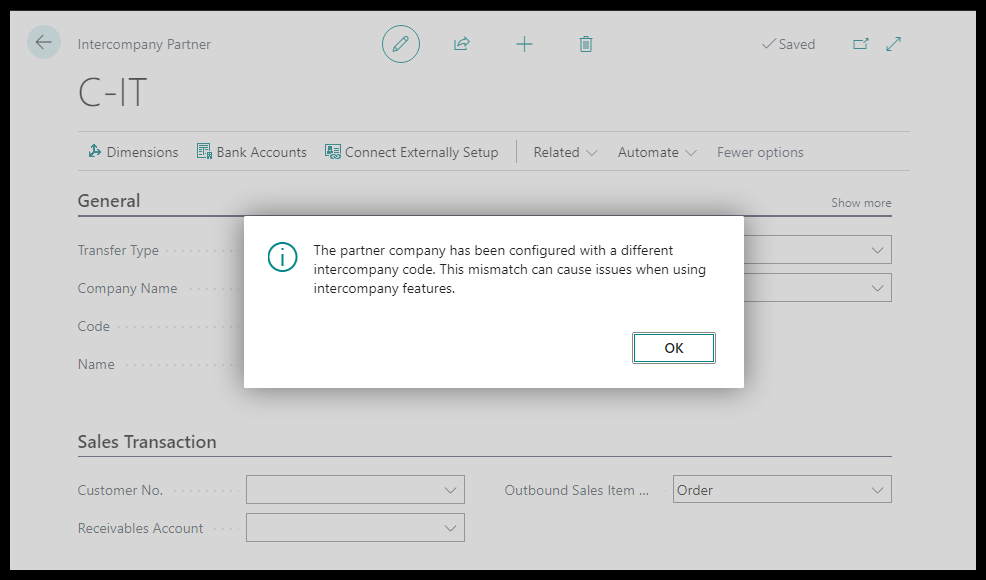The width and height of the screenshot is (986, 580).
Task: Click the info icon in dialog
Action: 282,257
